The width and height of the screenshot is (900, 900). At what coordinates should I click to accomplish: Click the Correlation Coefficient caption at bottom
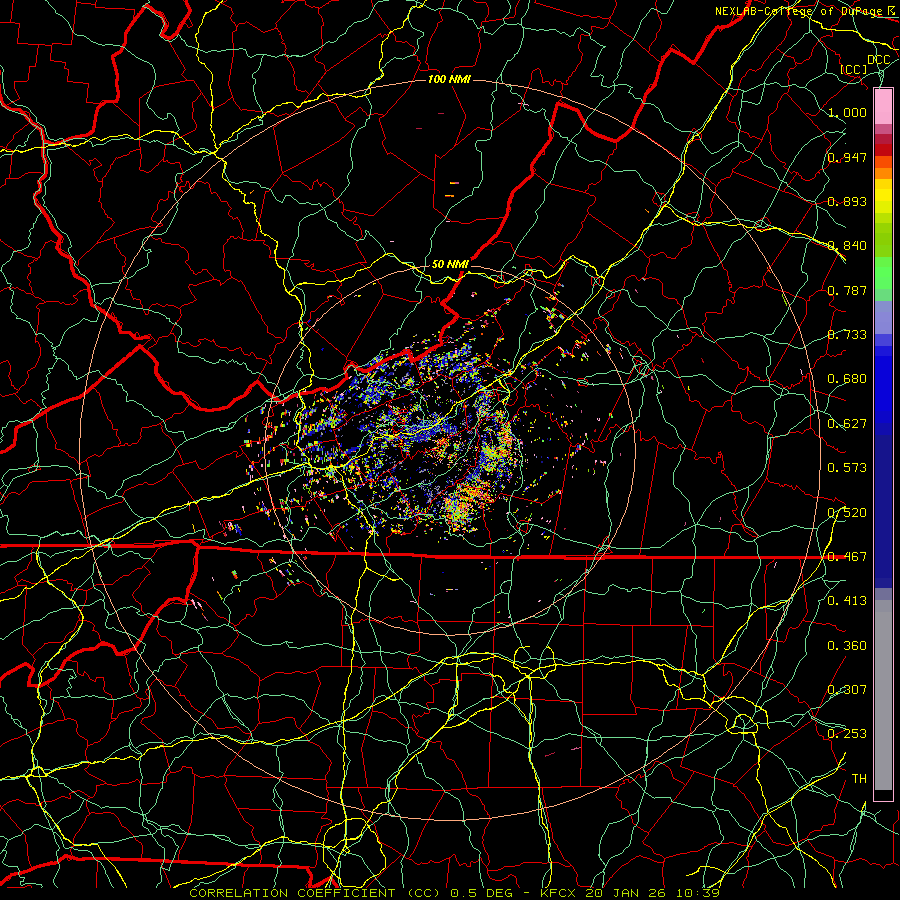pos(455,893)
